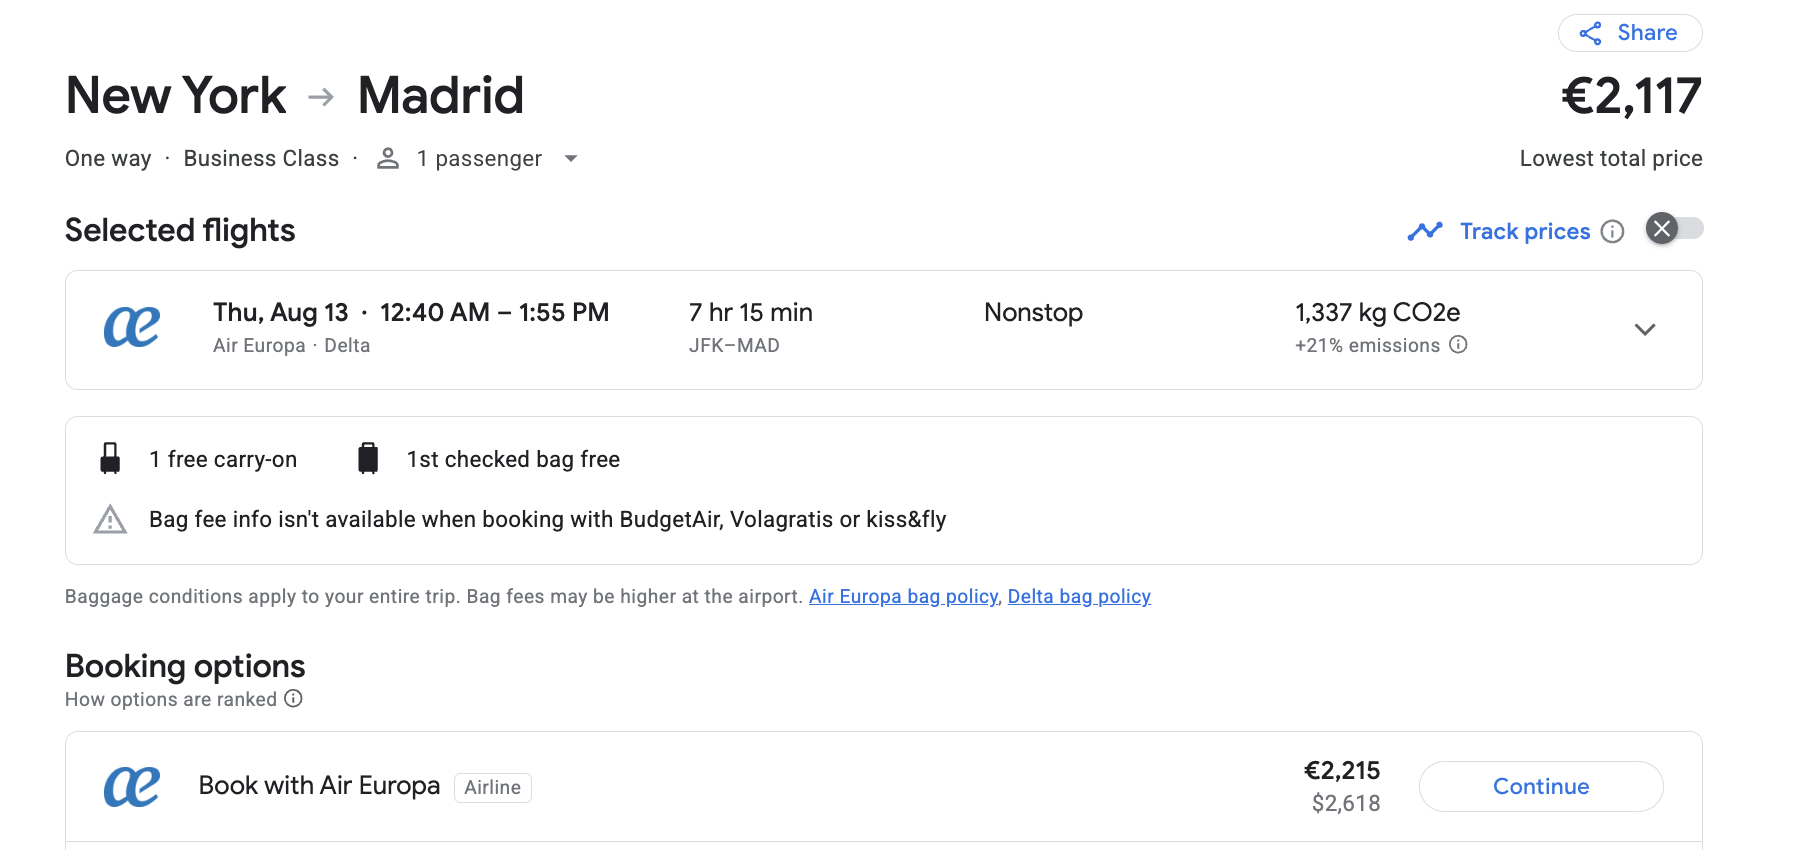The height and width of the screenshot is (850, 1800).
Task: Click the Air Europa logo in selected flight
Action: click(132, 327)
